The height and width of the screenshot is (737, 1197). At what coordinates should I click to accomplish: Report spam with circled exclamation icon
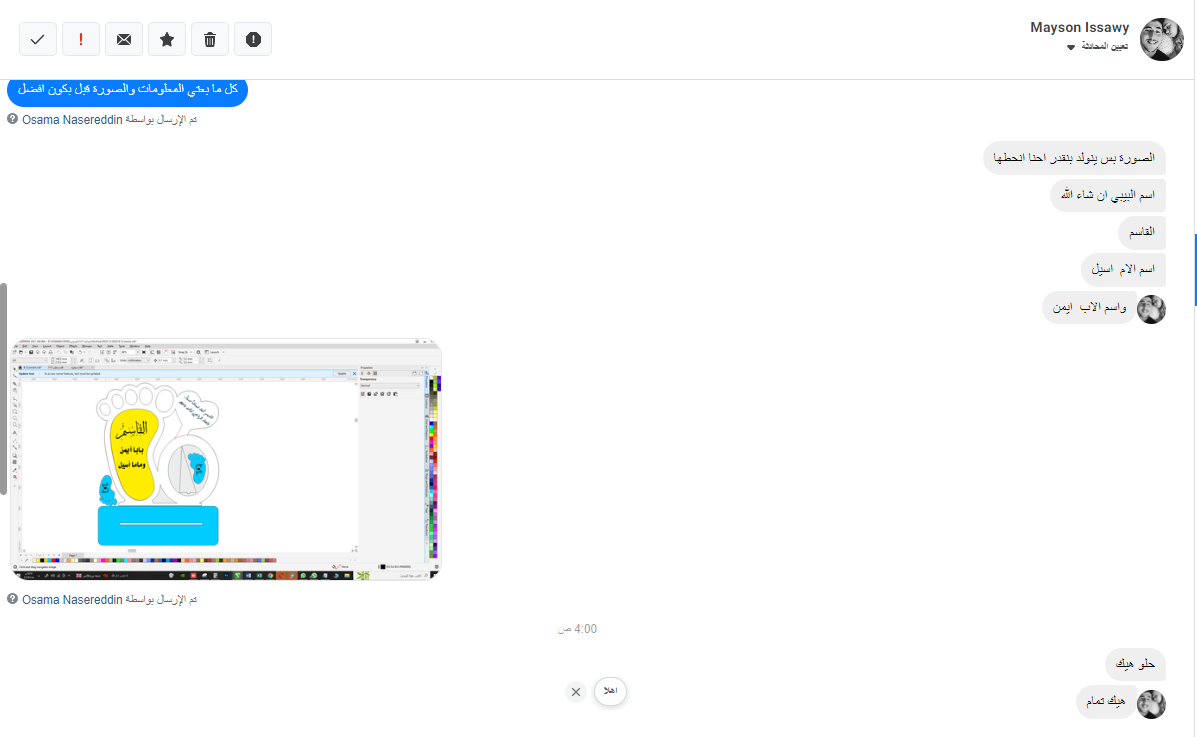(253, 39)
